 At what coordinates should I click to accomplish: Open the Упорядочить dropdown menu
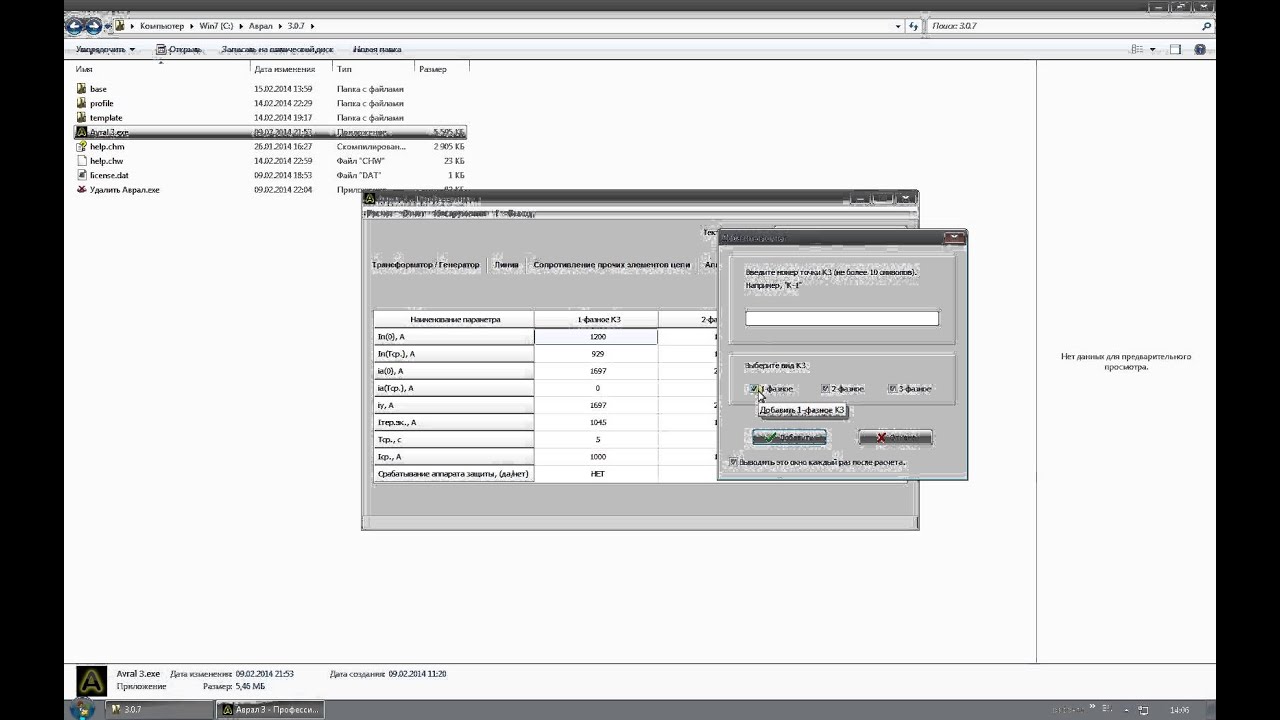click(105, 49)
